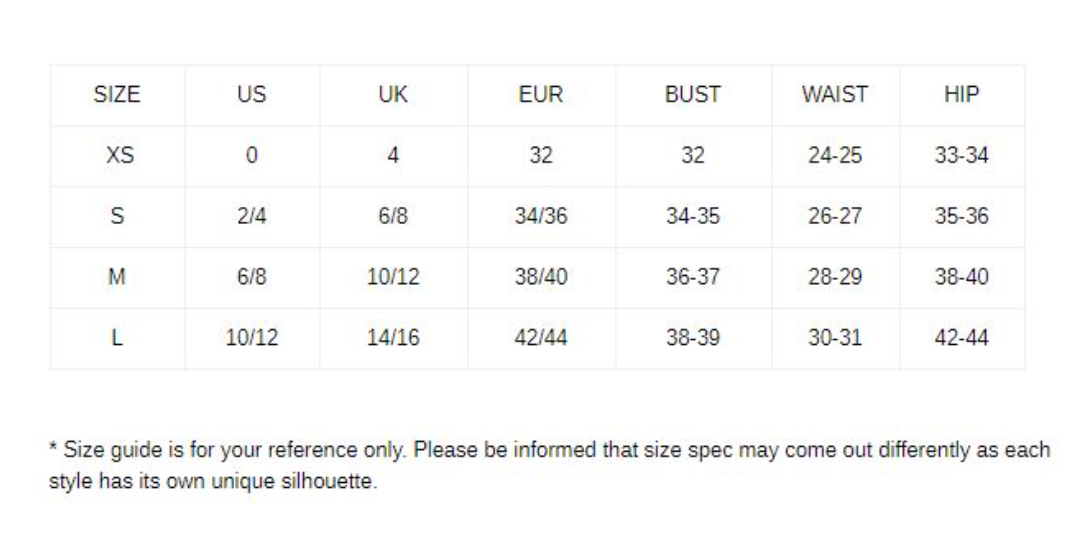
Task: Click the EUR column header
Action: 541,95
